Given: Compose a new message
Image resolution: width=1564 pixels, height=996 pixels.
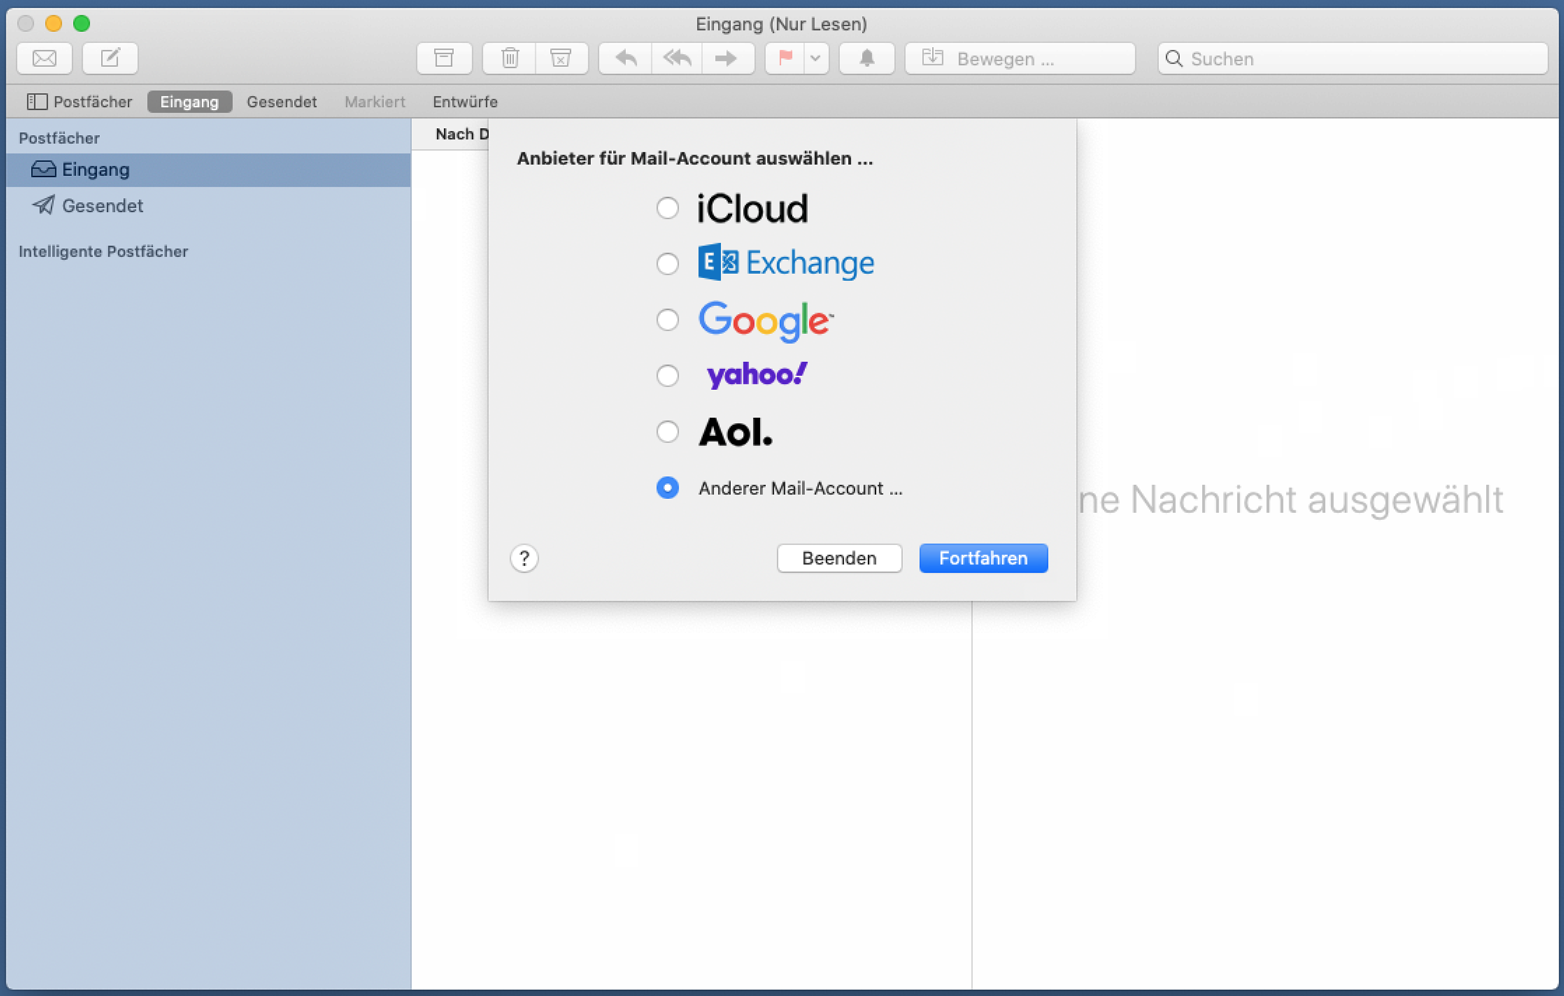Looking at the screenshot, I should pyautogui.click(x=110, y=59).
